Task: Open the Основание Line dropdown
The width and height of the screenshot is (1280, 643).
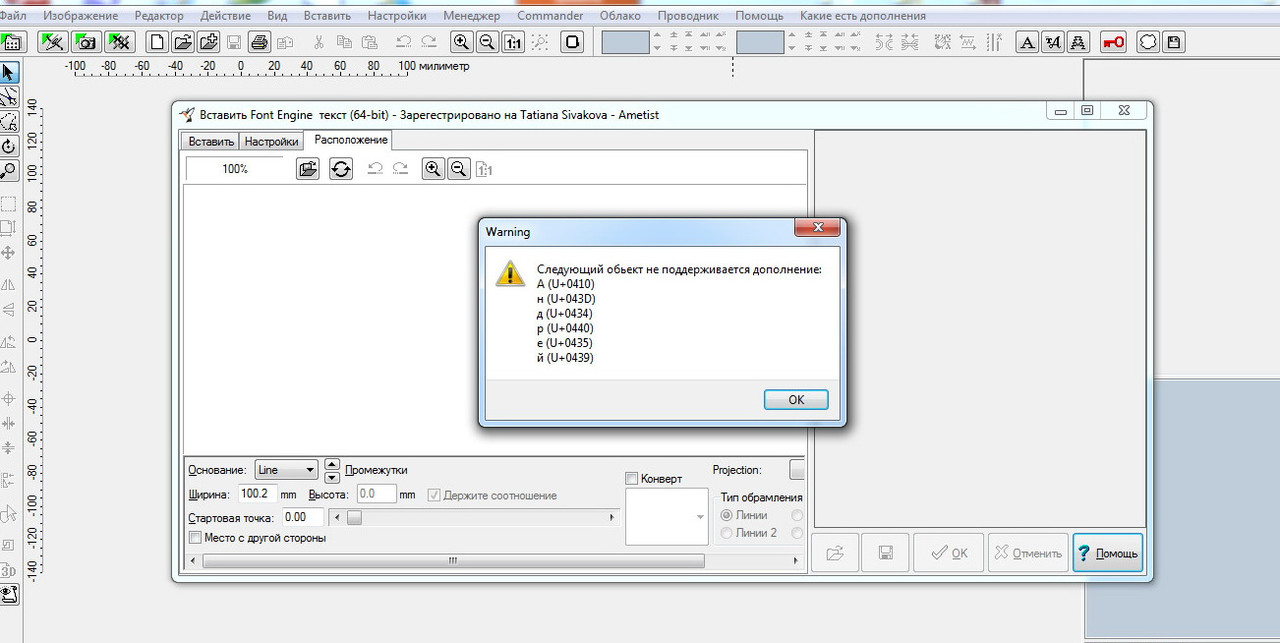Action: pos(286,470)
